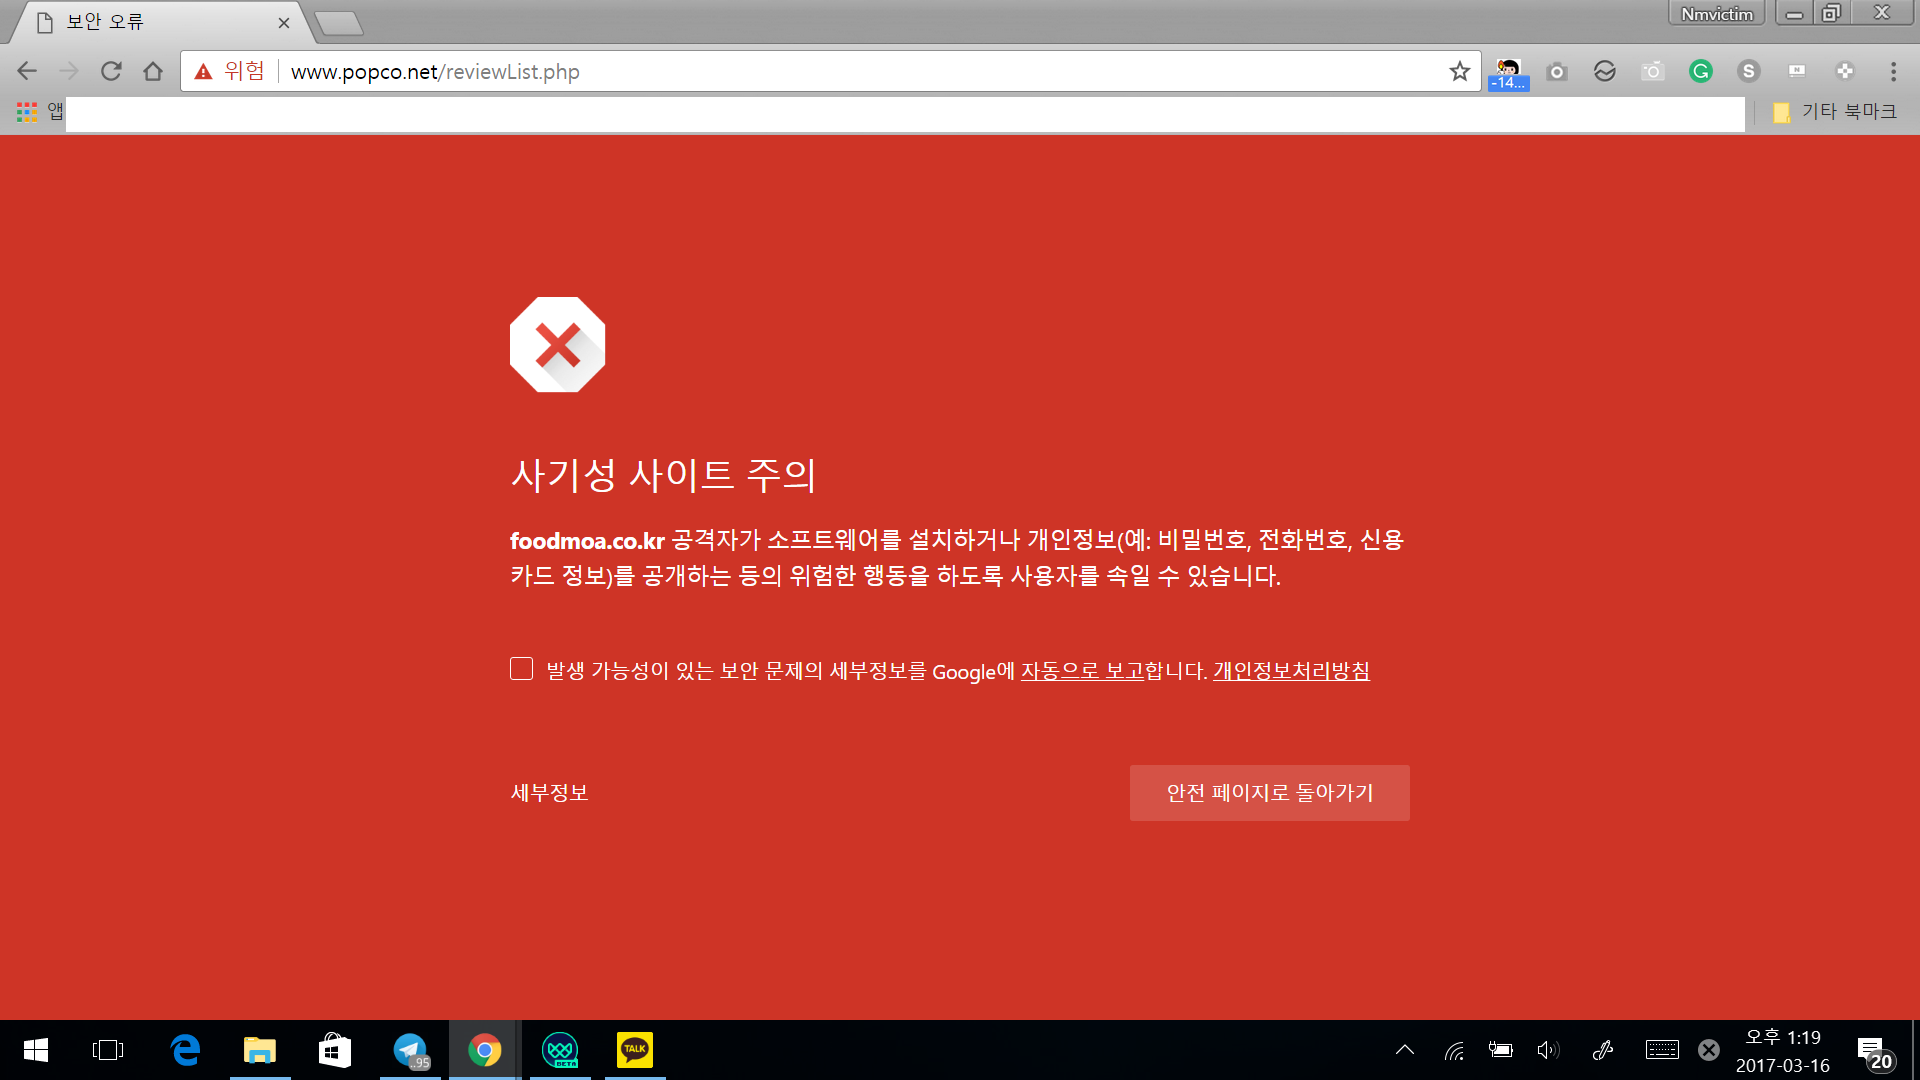Open Telegram from the taskbar
The width and height of the screenshot is (1920, 1080).
coord(410,1050)
